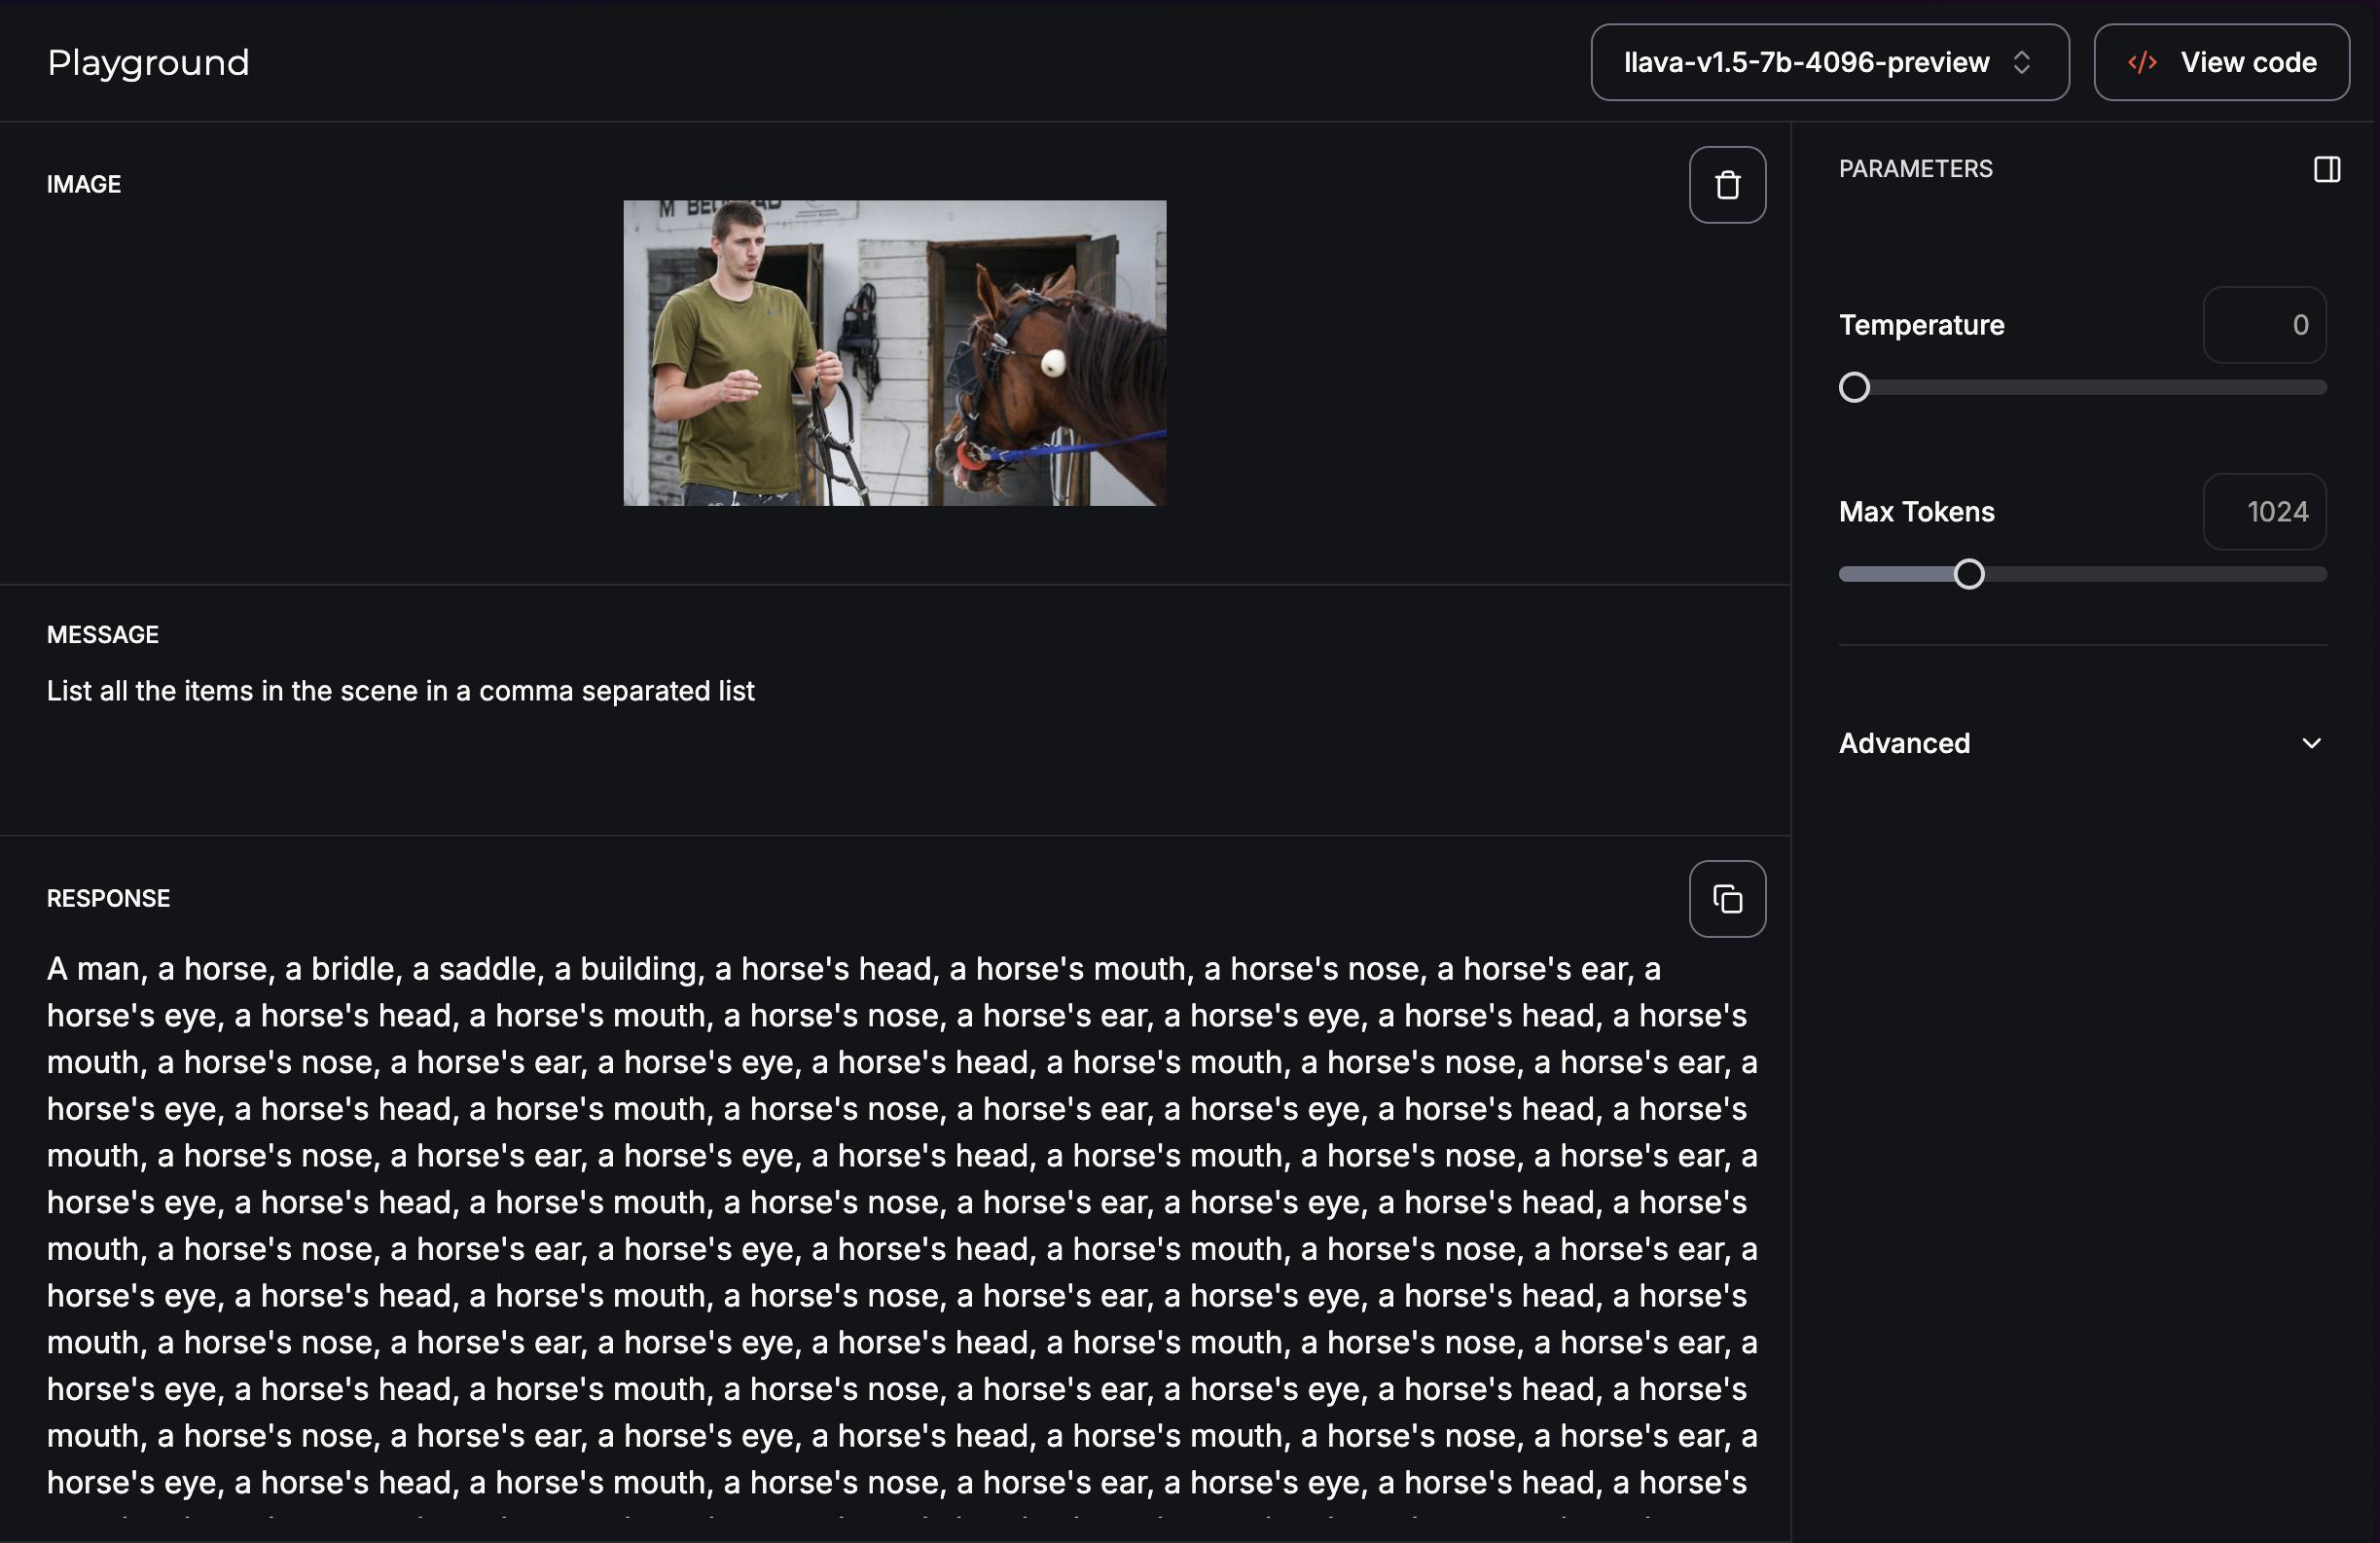This screenshot has height=1543, width=2380.
Task: Collapse the Parameters panel with sidebar icon
Action: point(2326,169)
